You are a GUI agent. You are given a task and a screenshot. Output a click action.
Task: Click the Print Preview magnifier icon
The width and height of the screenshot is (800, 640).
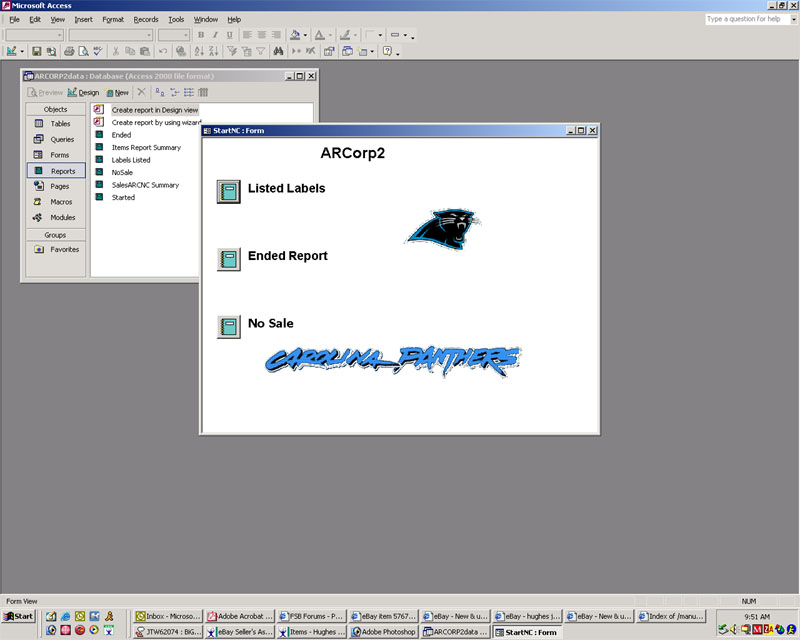click(x=83, y=51)
